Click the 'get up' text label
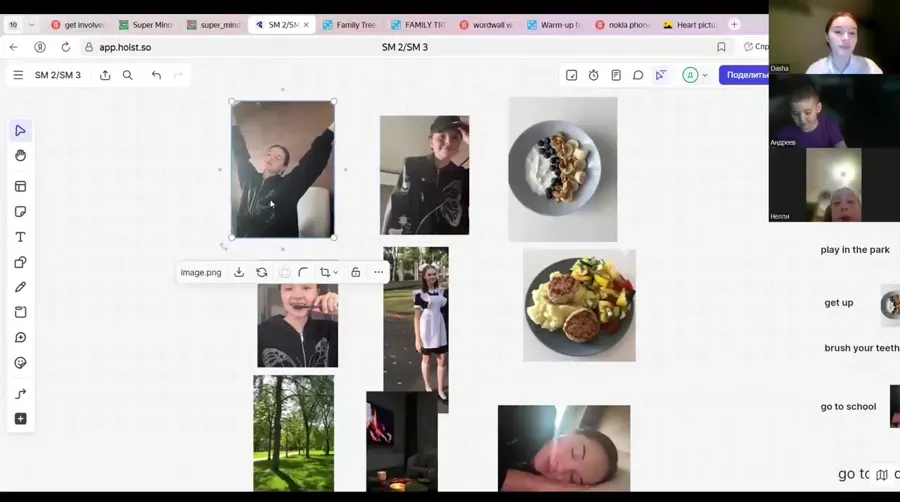 point(839,302)
